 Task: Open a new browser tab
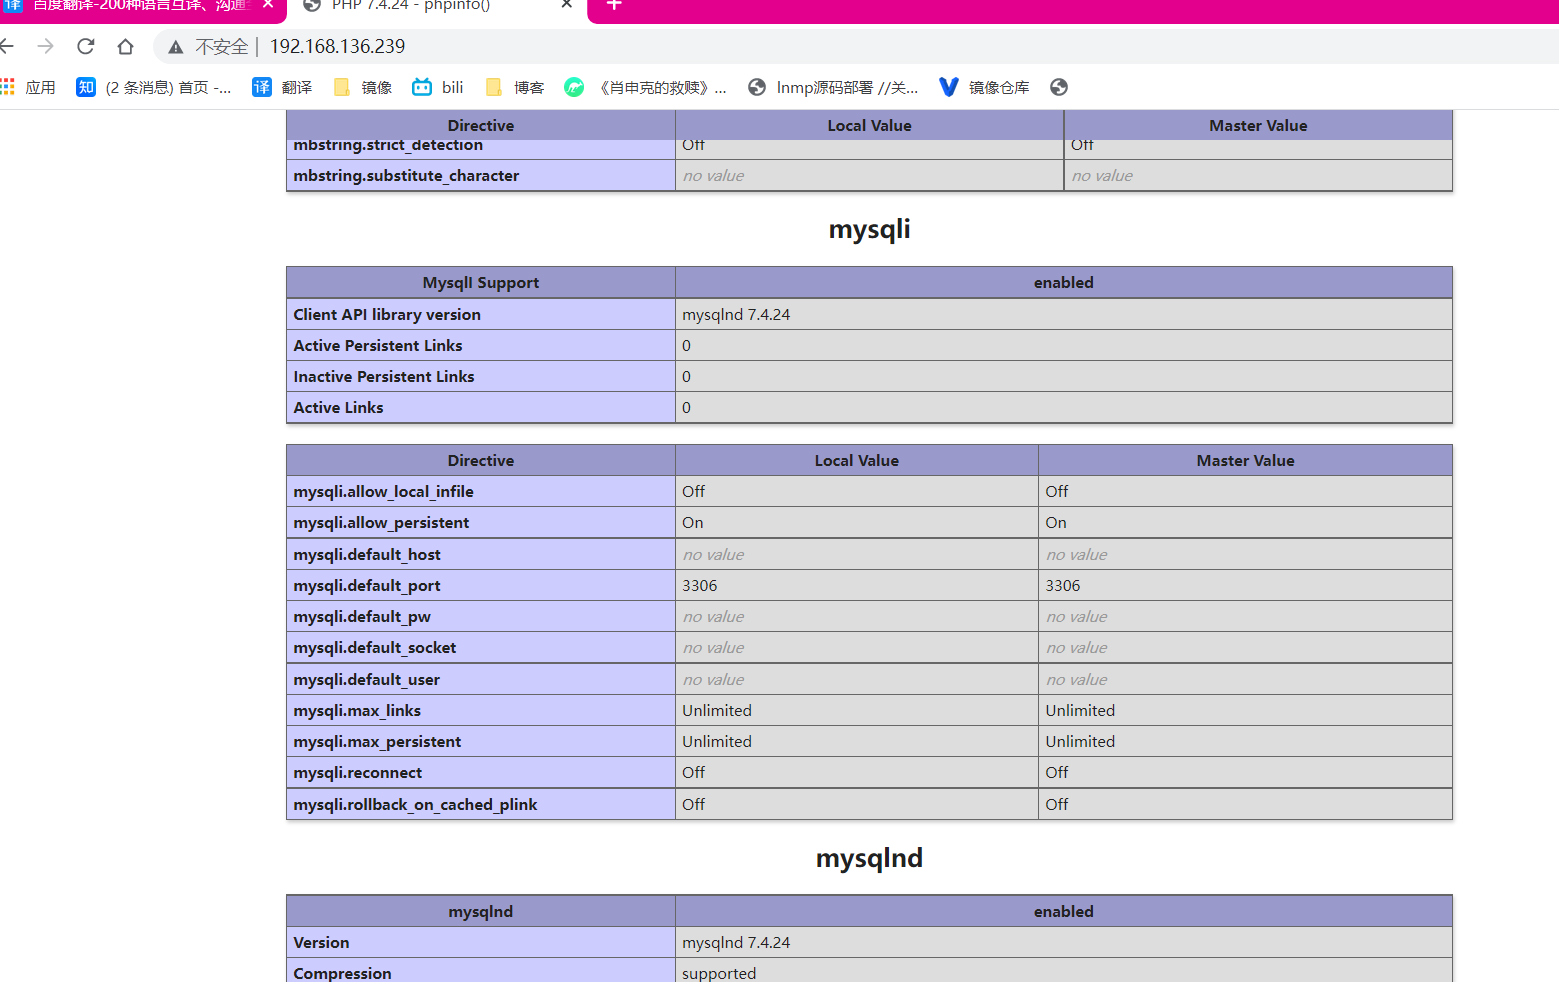coord(614,4)
